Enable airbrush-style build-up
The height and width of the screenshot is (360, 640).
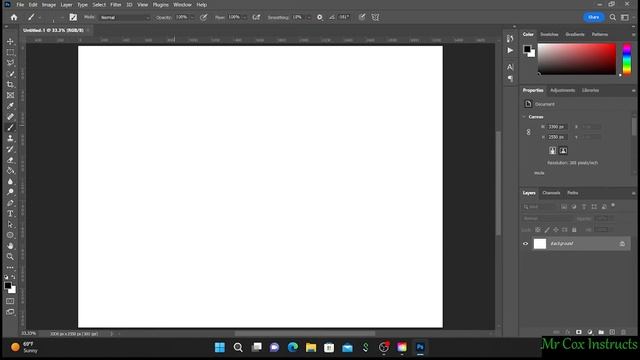point(256,17)
